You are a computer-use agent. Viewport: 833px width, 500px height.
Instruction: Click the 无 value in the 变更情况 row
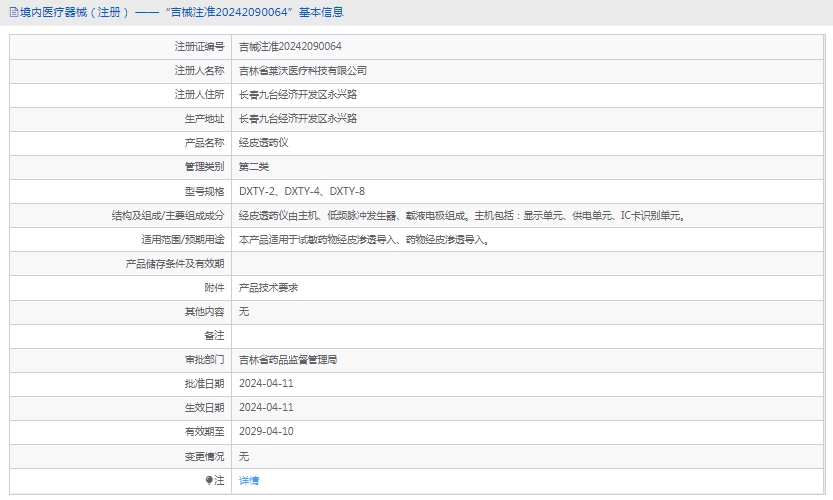(244, 456)
